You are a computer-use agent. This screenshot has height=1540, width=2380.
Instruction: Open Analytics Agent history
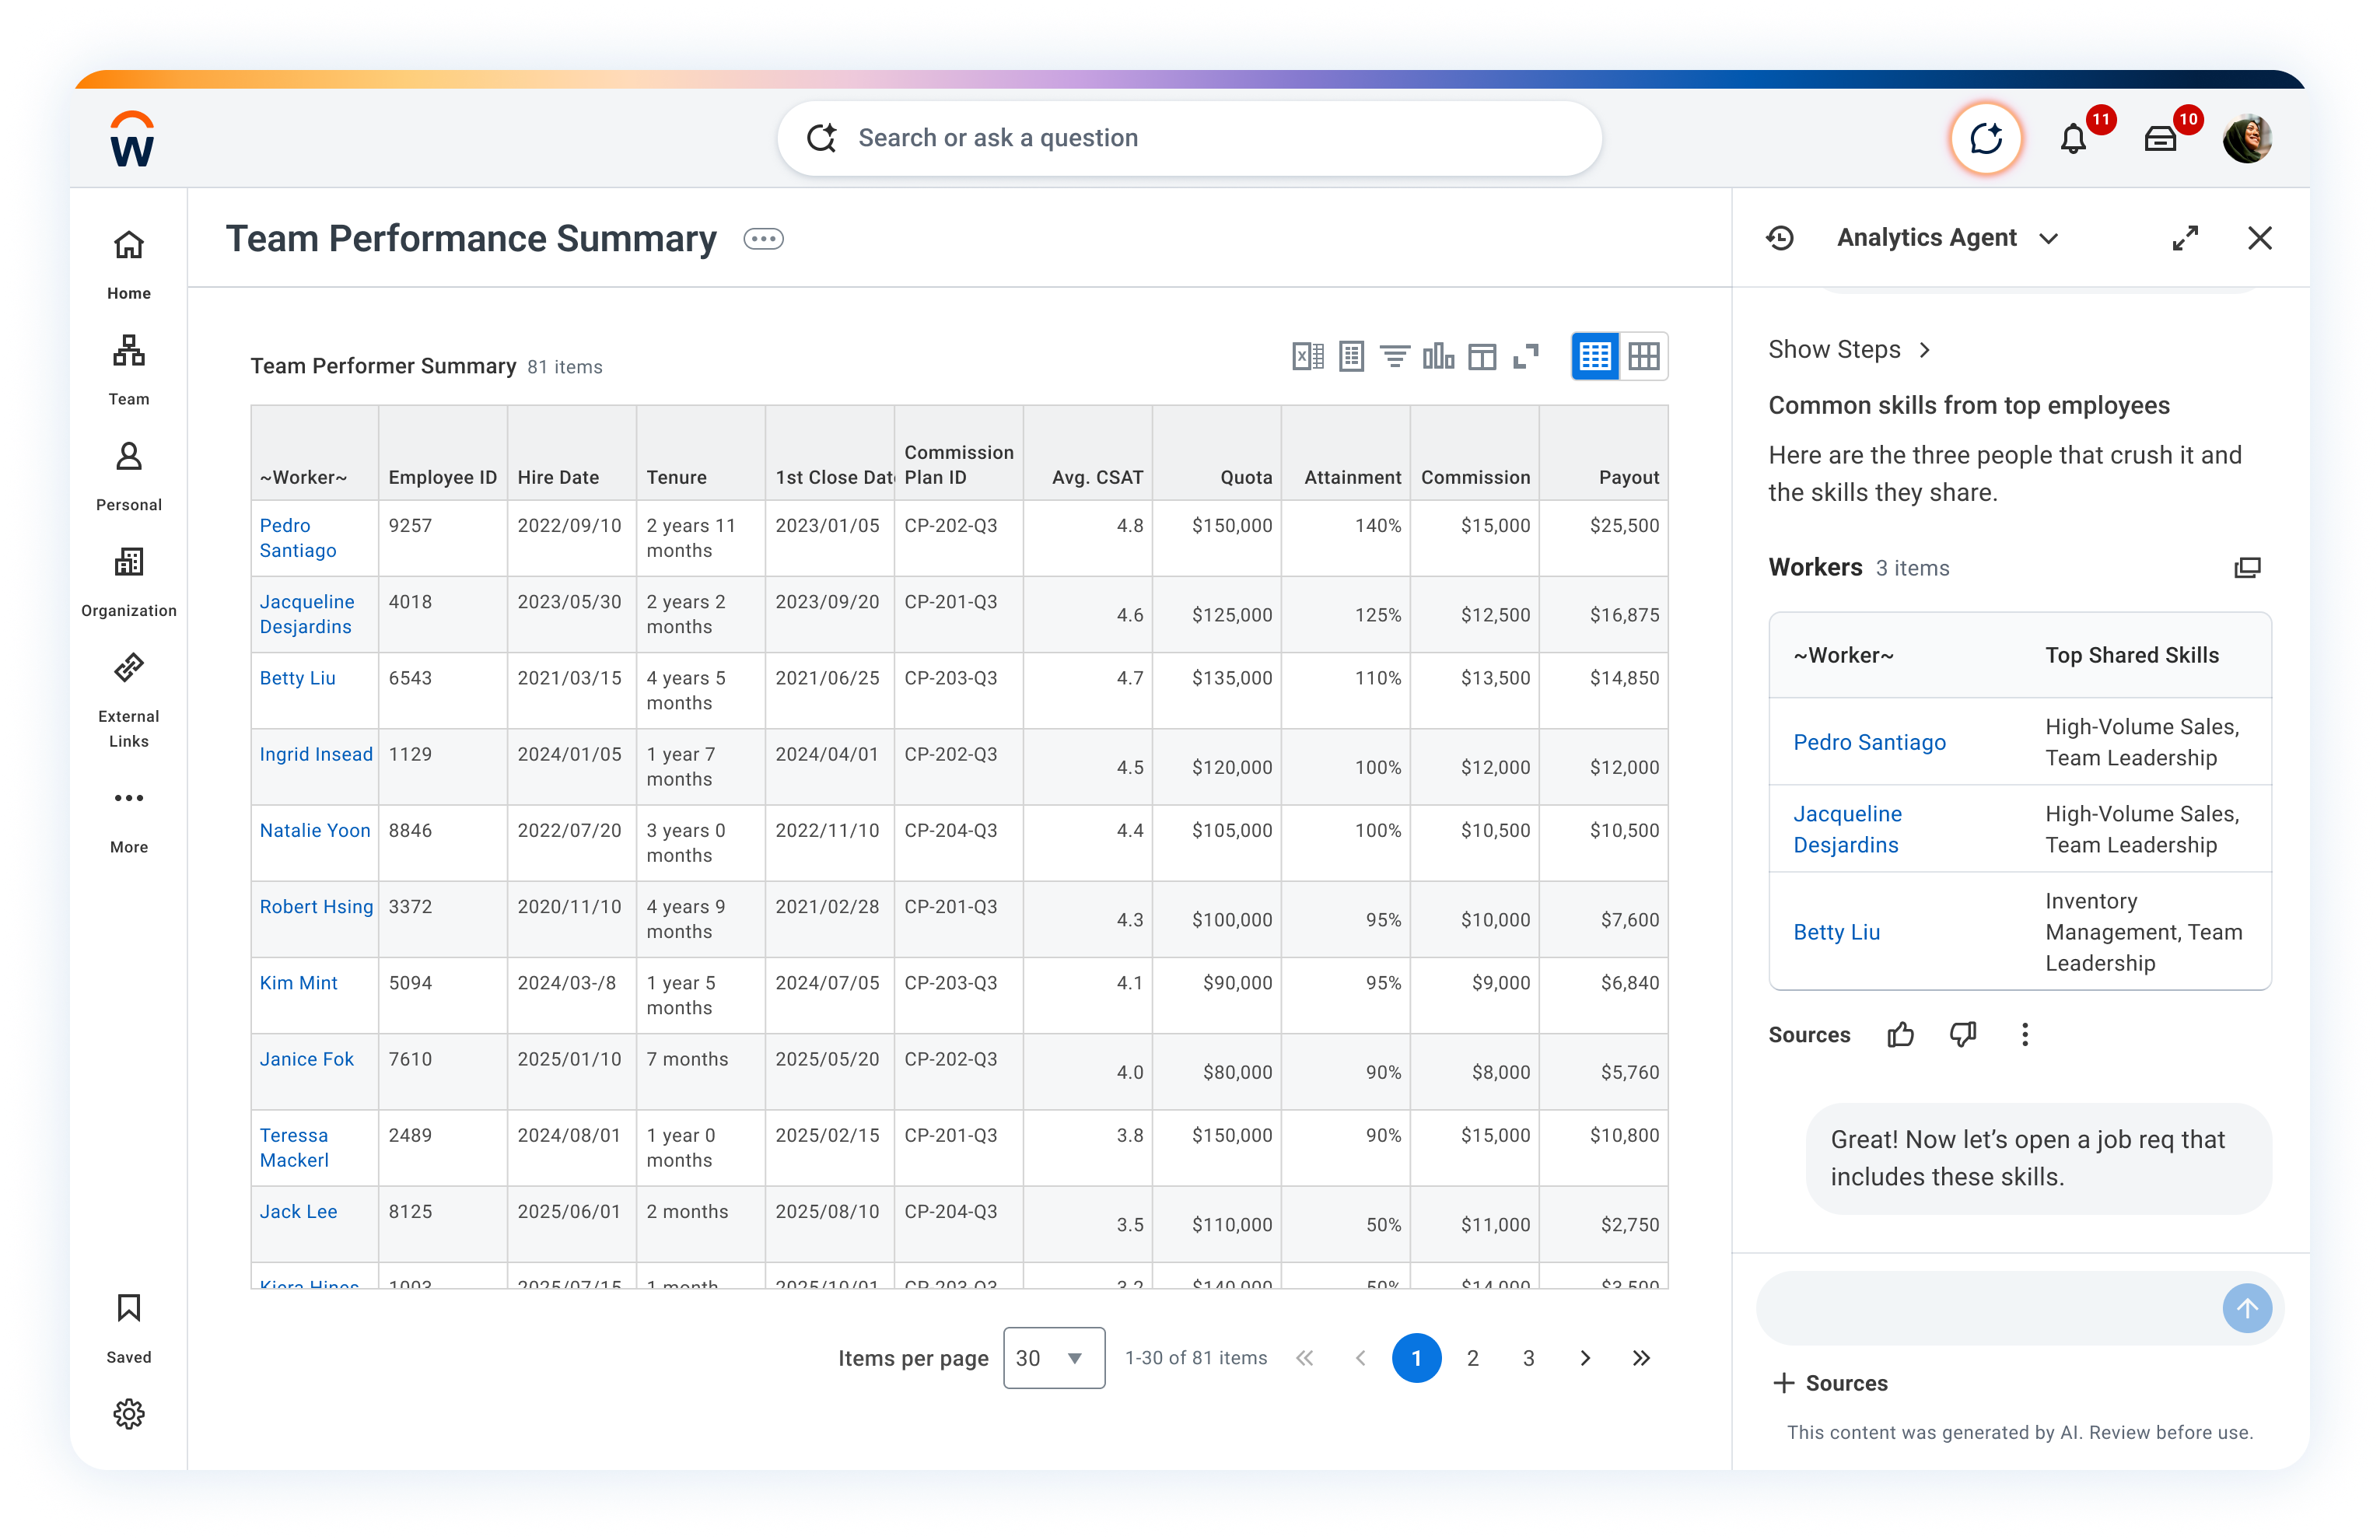(1781, 238)
